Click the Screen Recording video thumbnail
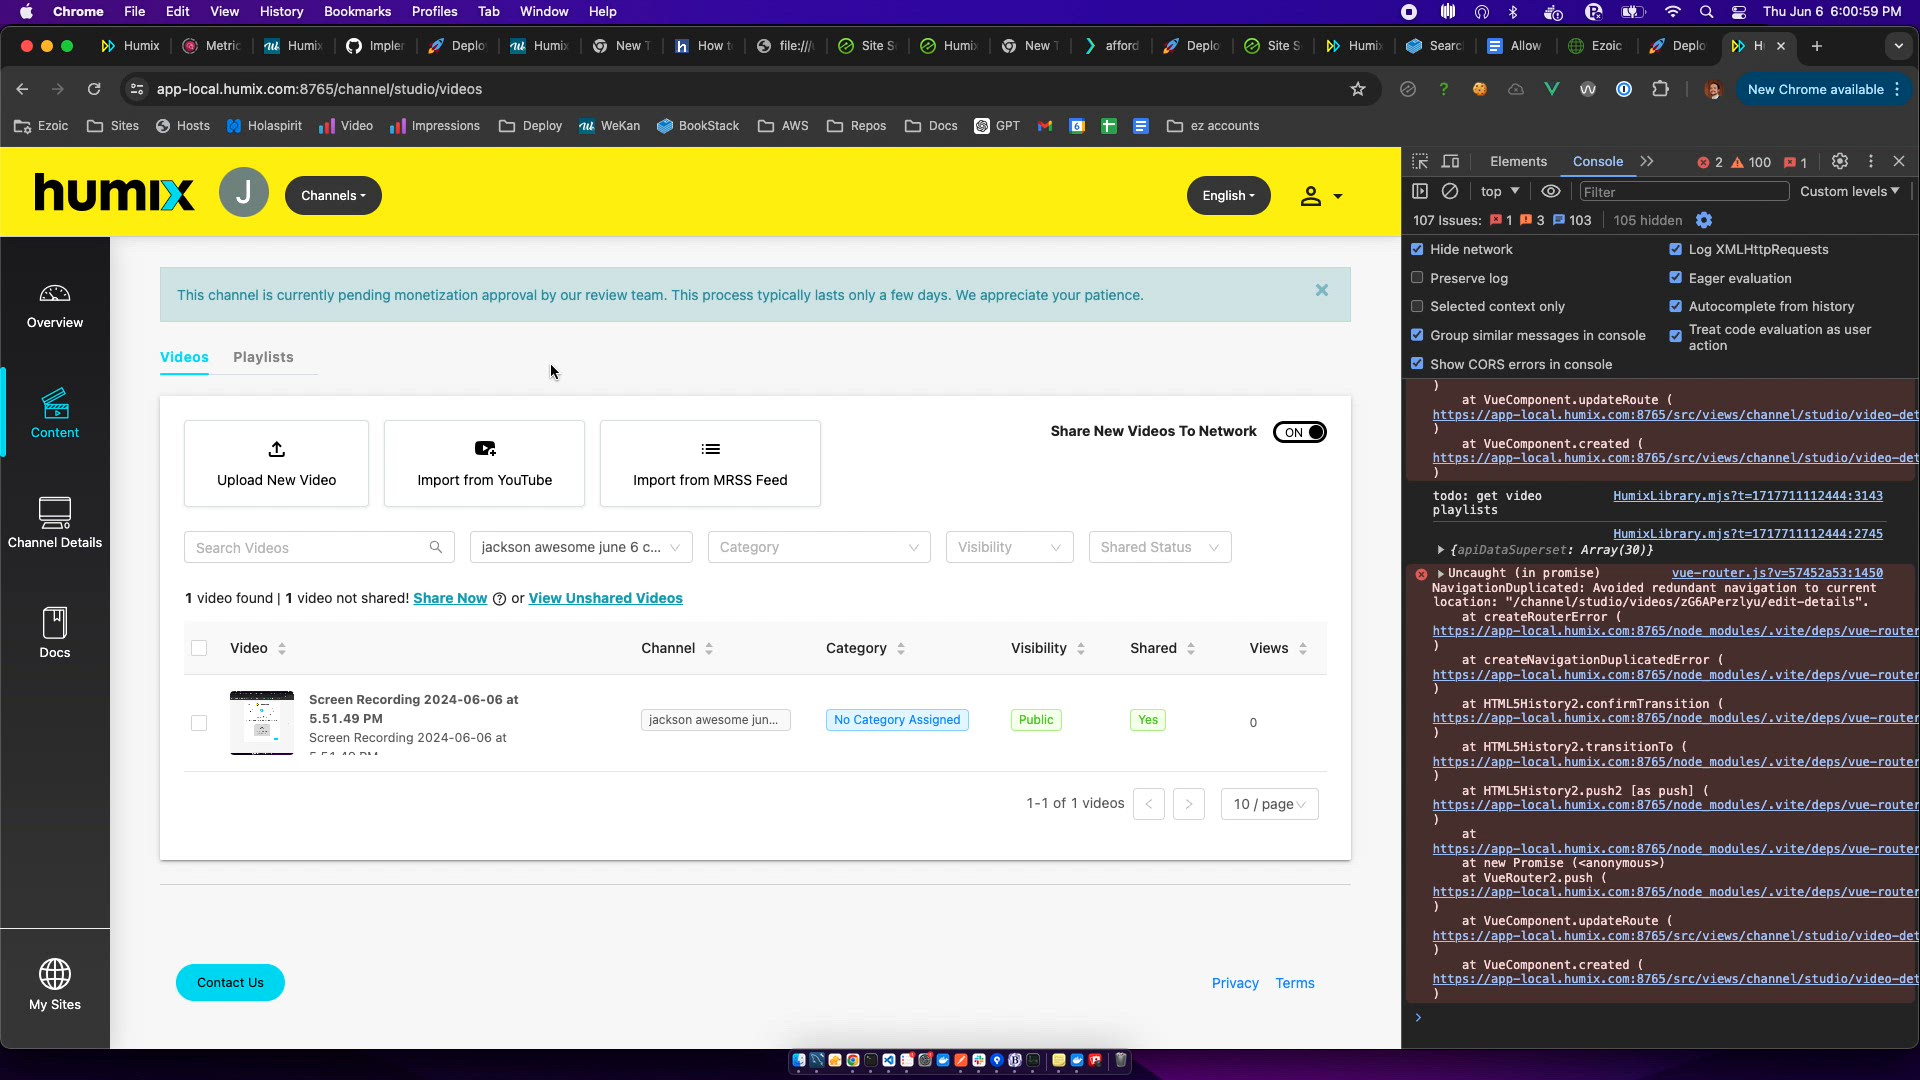 click(262, 722)
